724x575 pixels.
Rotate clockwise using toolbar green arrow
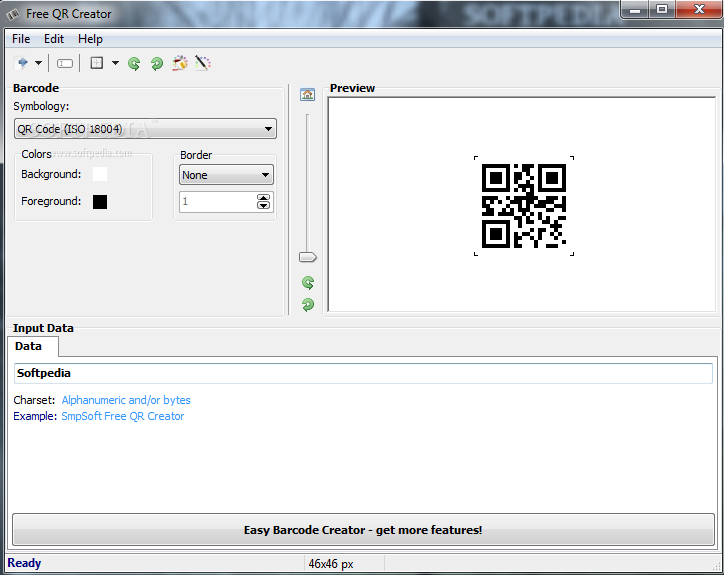[x=157, y=63]
